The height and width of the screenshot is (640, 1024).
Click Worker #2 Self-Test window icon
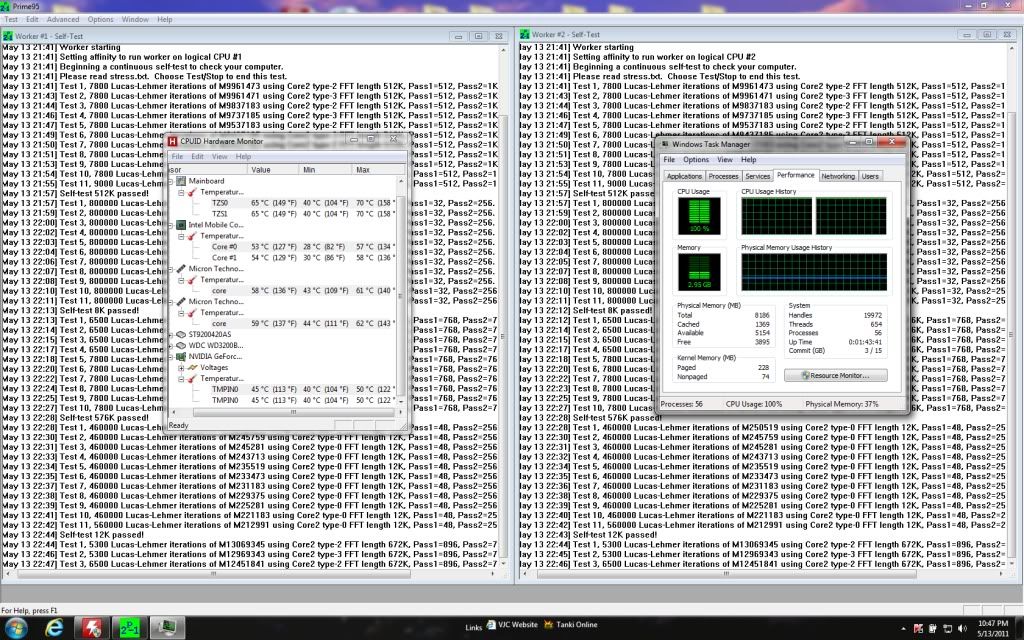point(525,34)
